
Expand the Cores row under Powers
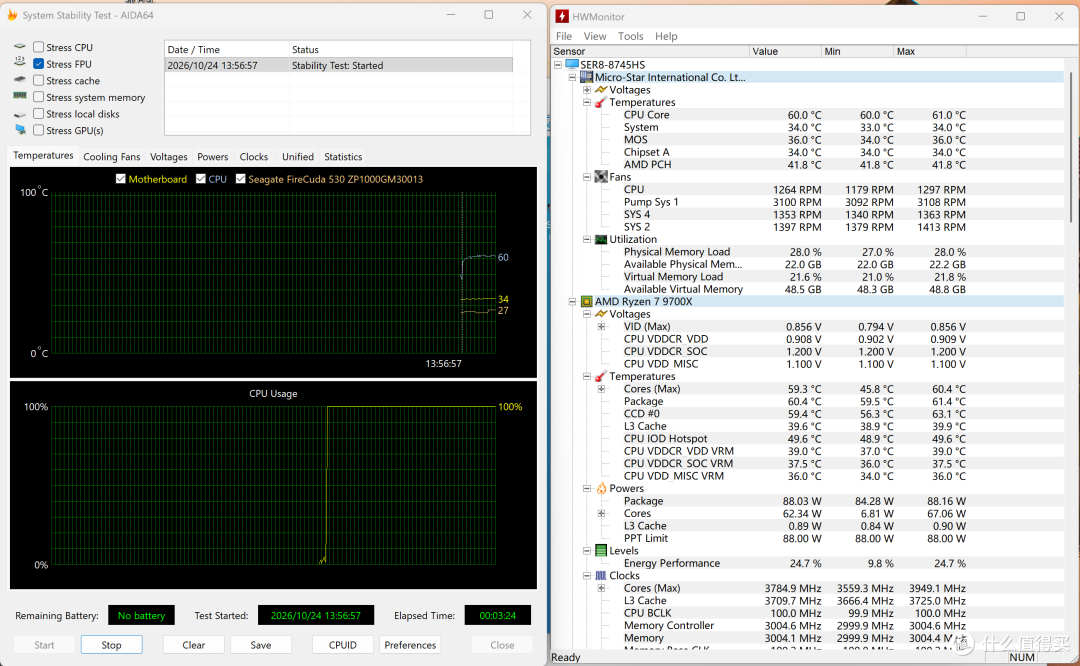click(x=601, y=513)
